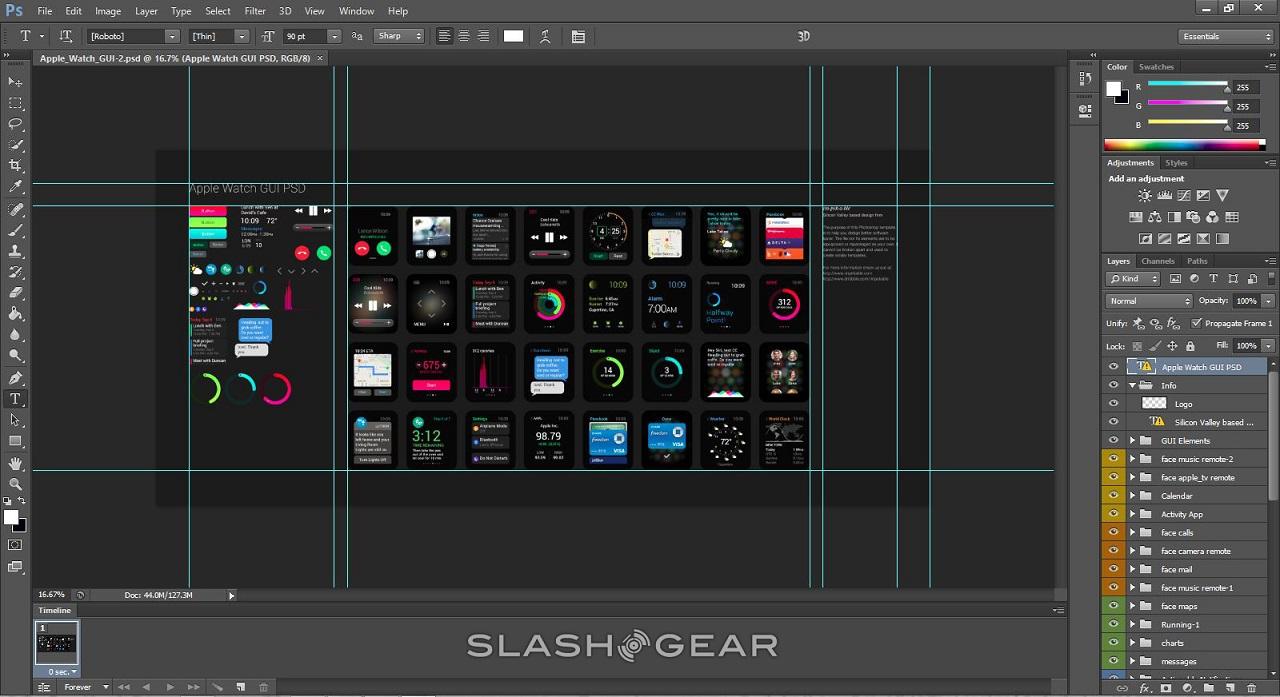1280x697 pixels.
Task: Click the Delete layer trash icon
Action: point(1253,688)
